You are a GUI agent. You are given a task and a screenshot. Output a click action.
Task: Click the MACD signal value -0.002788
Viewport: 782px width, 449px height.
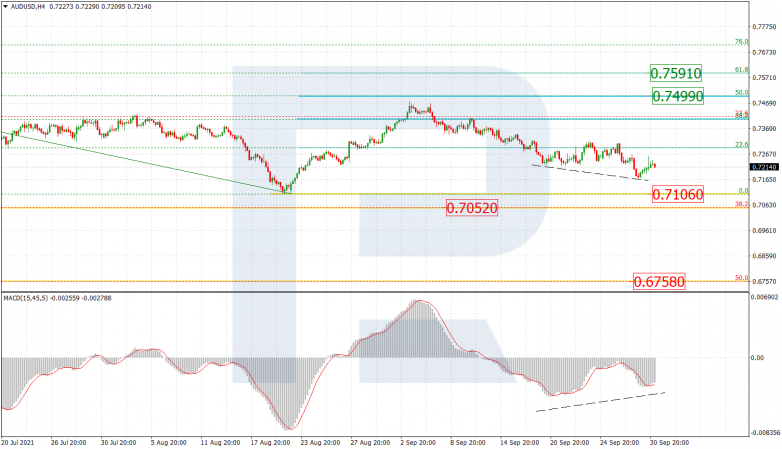pyautogui.click(x=97, y=298)
